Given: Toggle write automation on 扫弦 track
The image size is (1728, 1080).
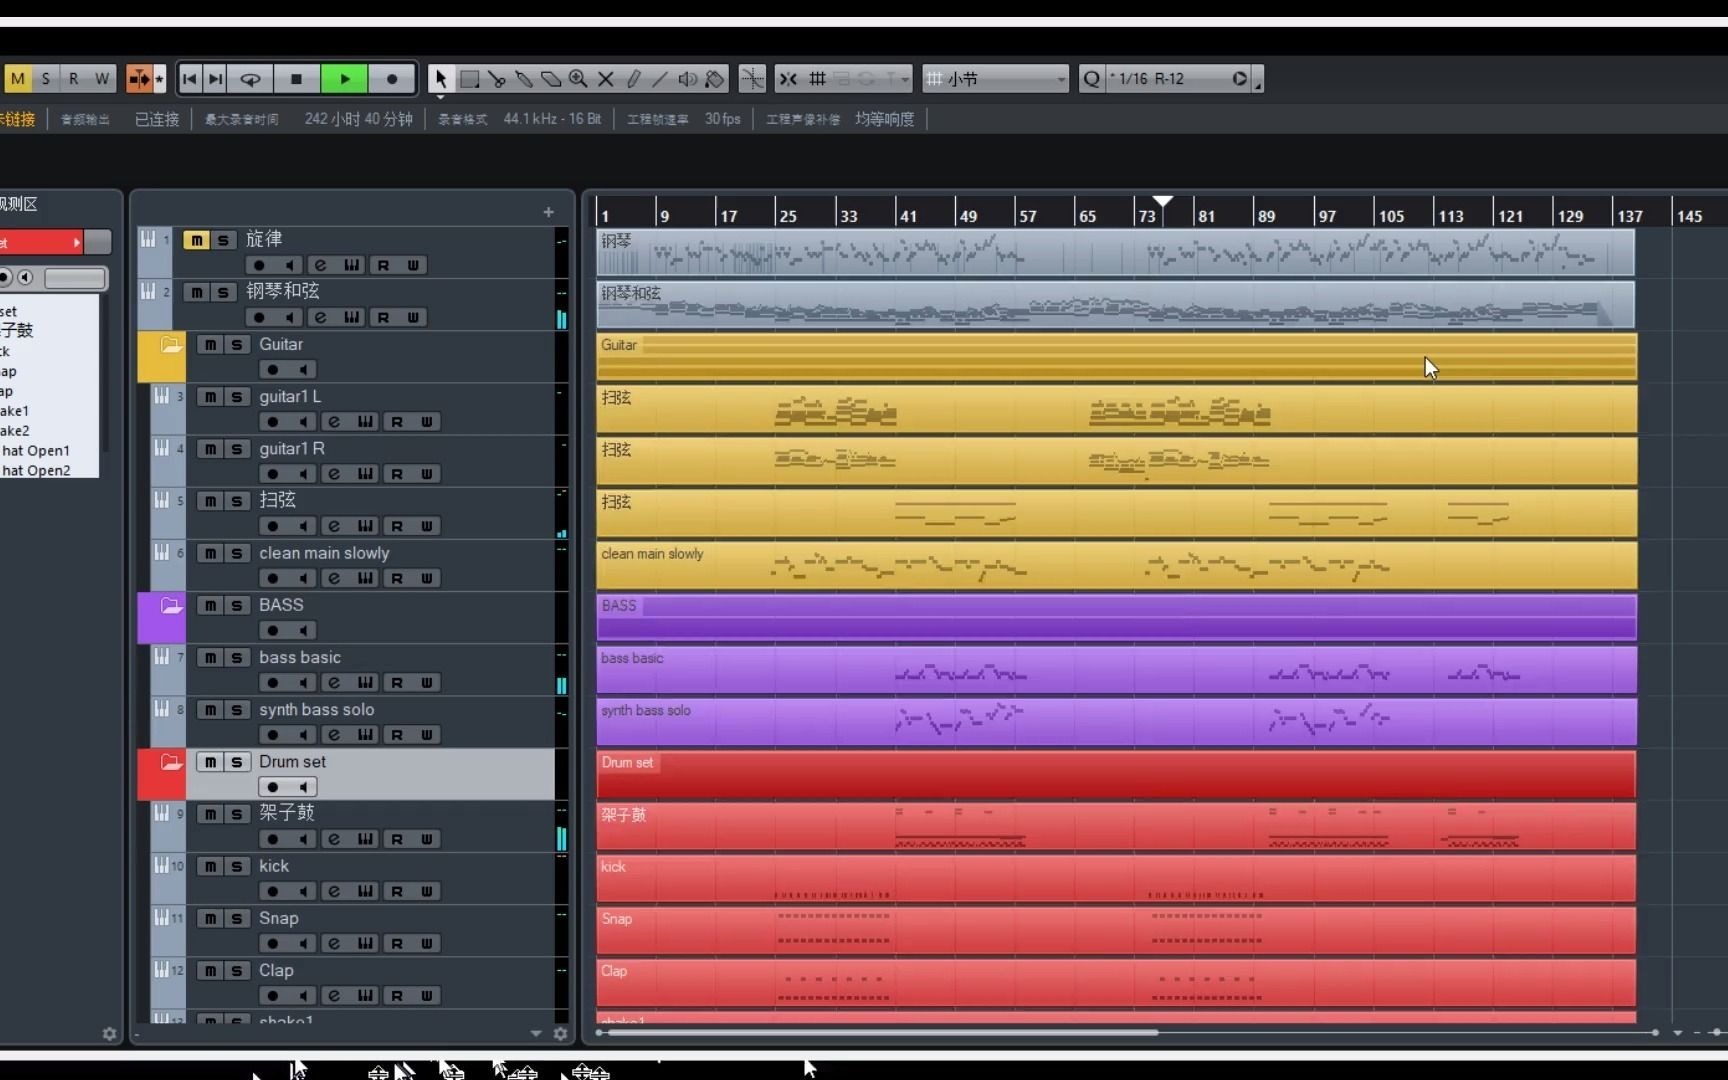Looking at the screenshot, I should tap(426, 527).
